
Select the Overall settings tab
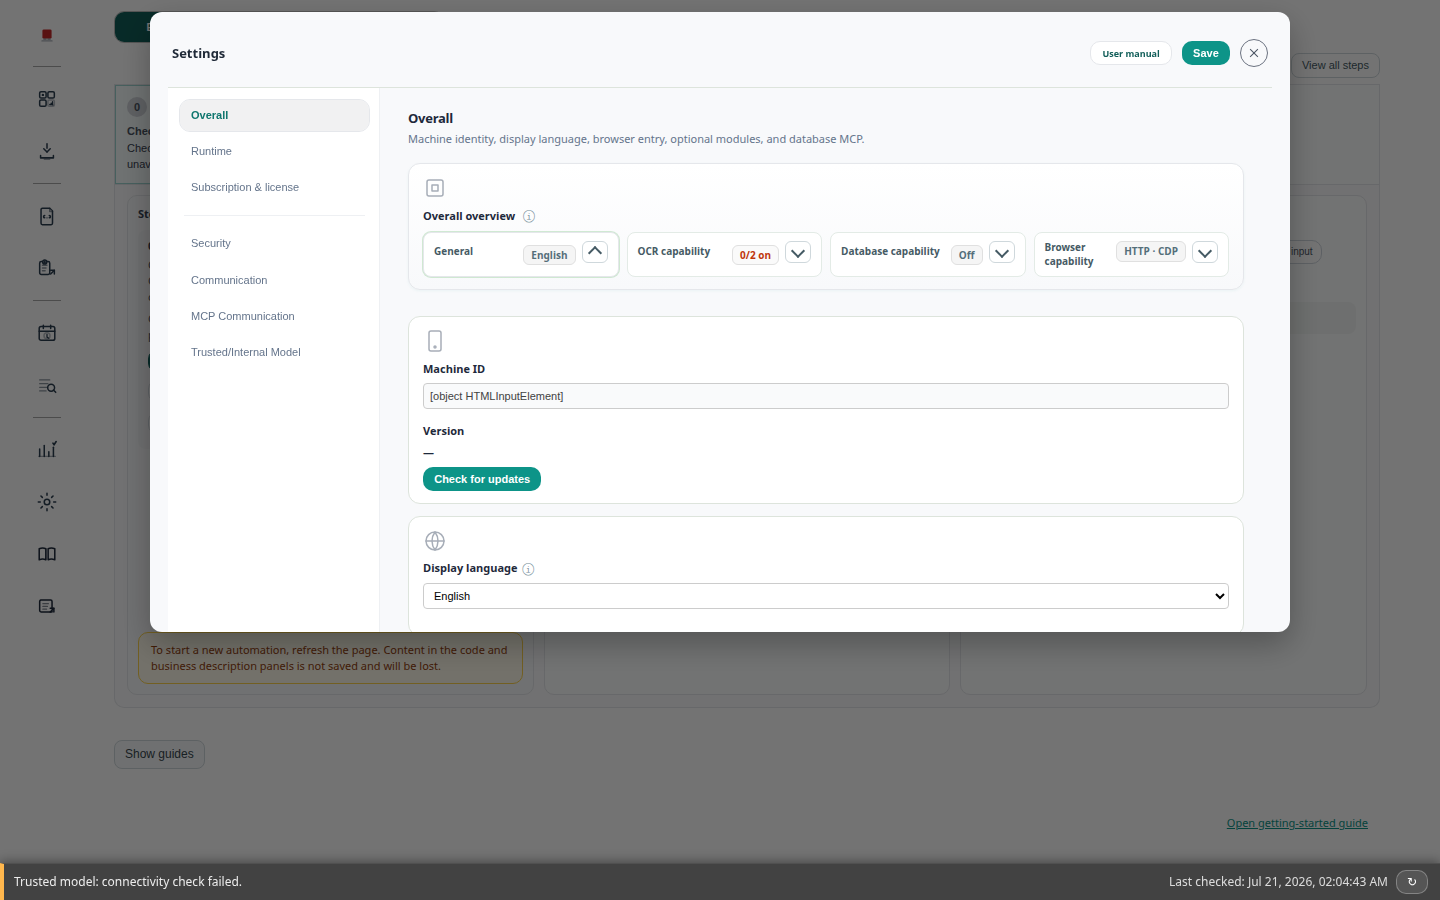(x=274, y=115)
